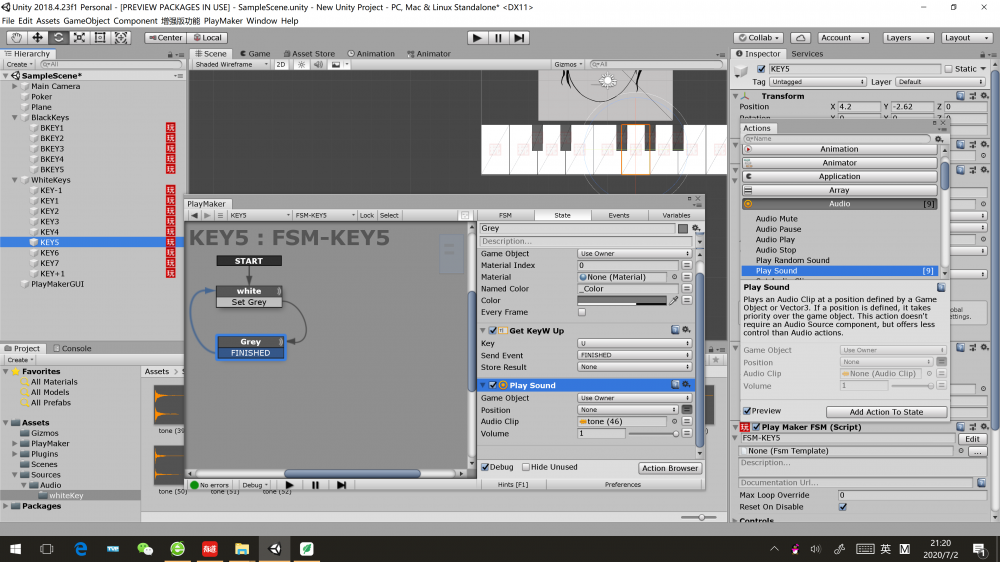Toggle Static checkbox in Inspector
This screenshot has width=1000, height=562.
pyautogui.click(x=948, y=69)
